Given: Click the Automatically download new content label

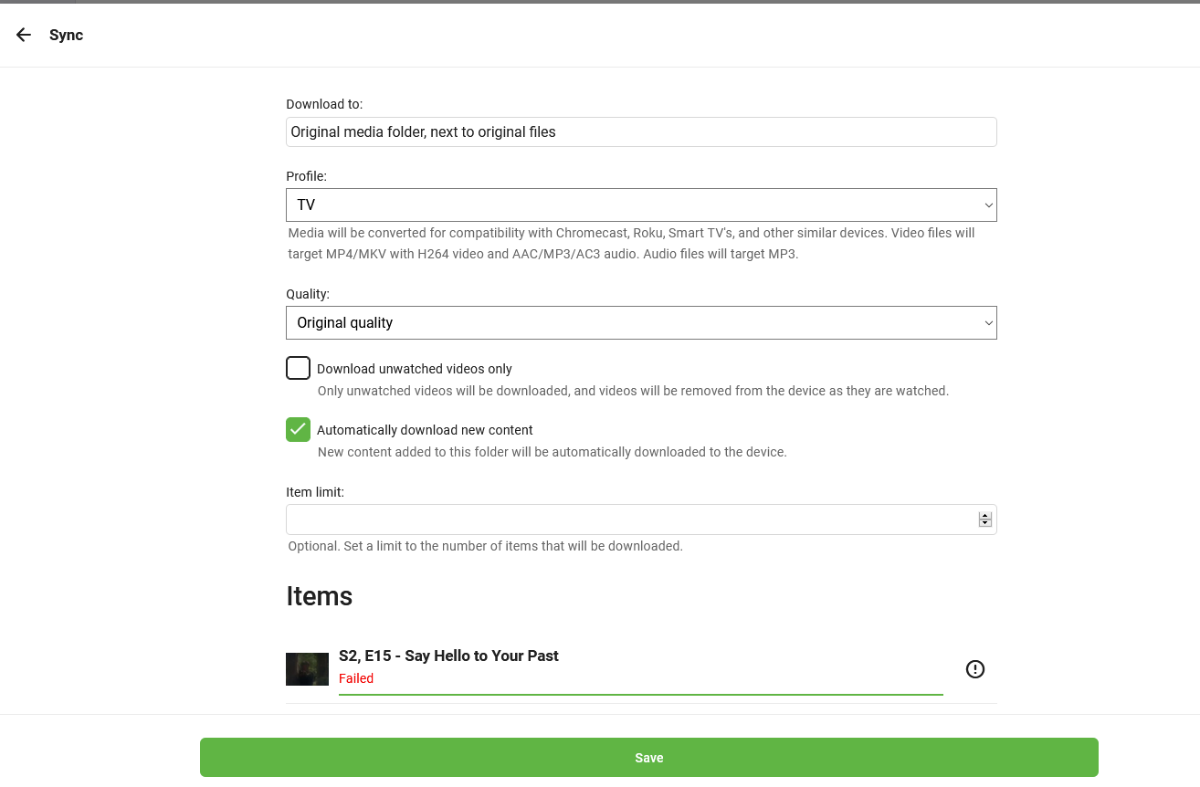Looking at the screenshot, I should tap(424, 430).
